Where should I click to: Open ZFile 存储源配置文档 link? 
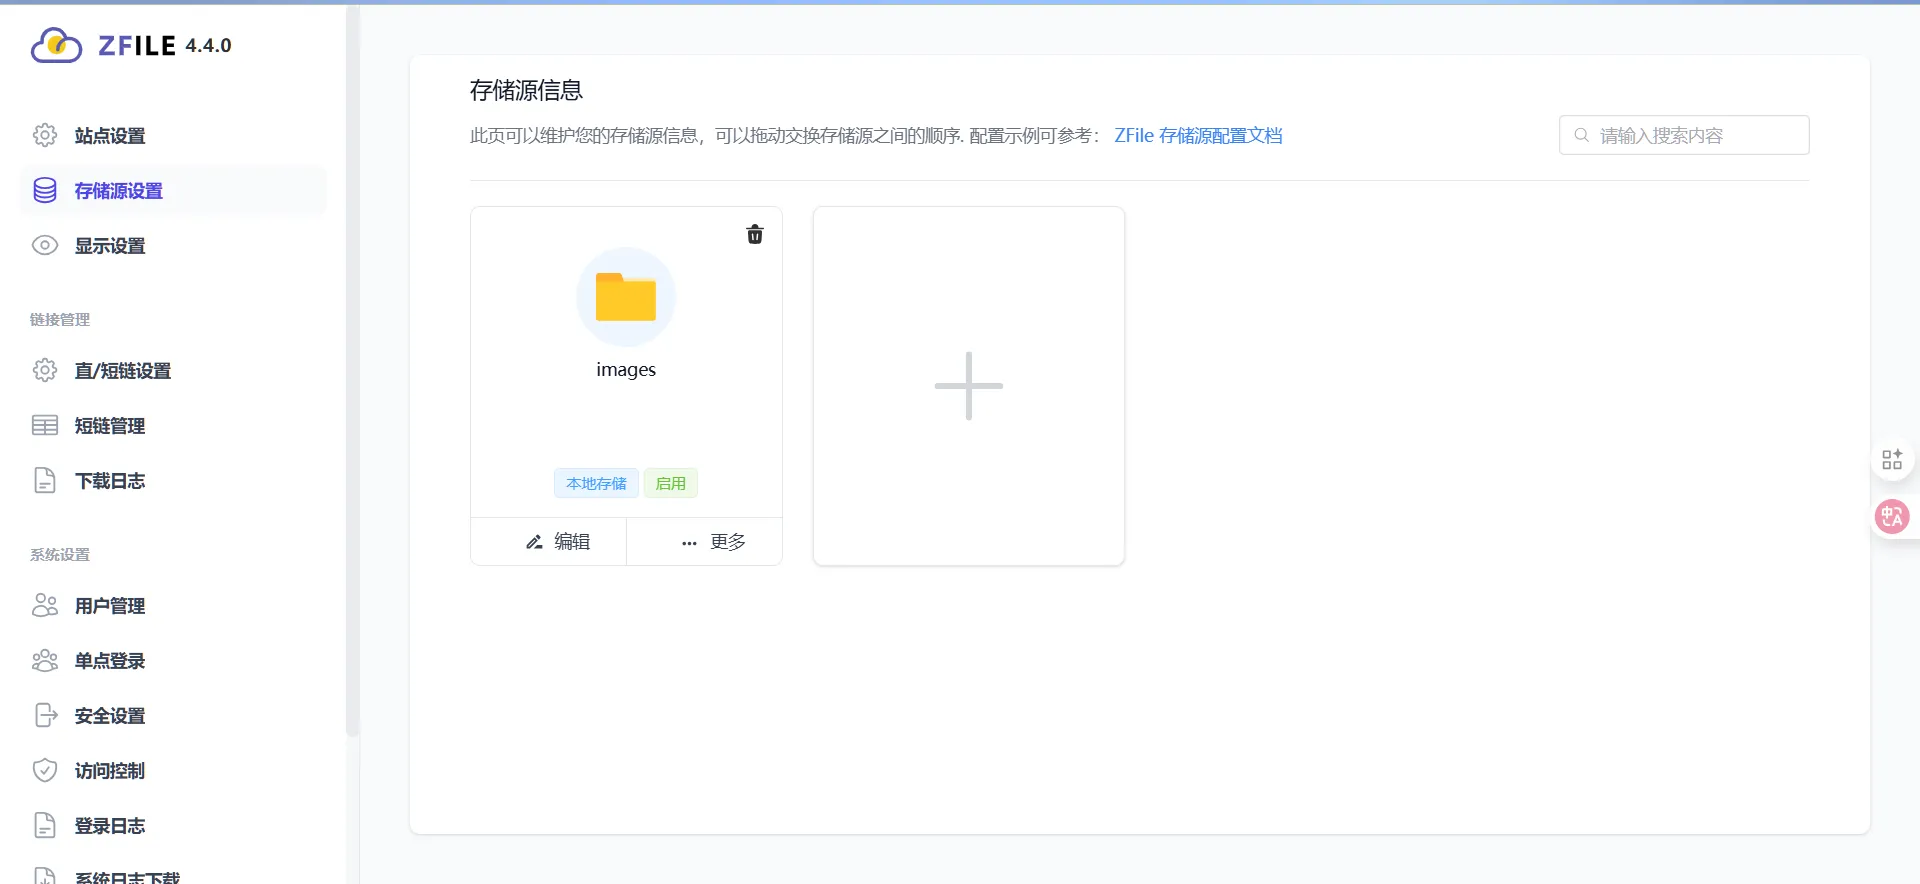tap(1198, 135)
